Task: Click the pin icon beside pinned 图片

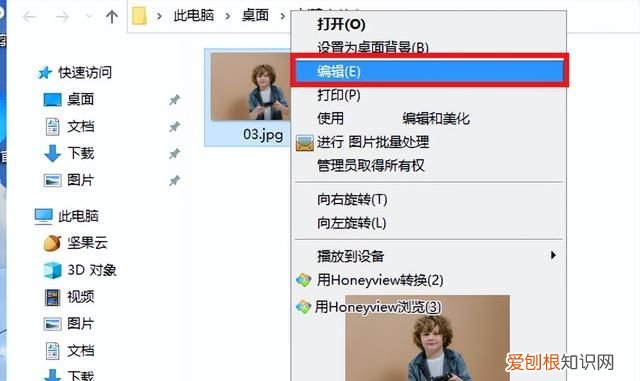Action: point(174,180)
